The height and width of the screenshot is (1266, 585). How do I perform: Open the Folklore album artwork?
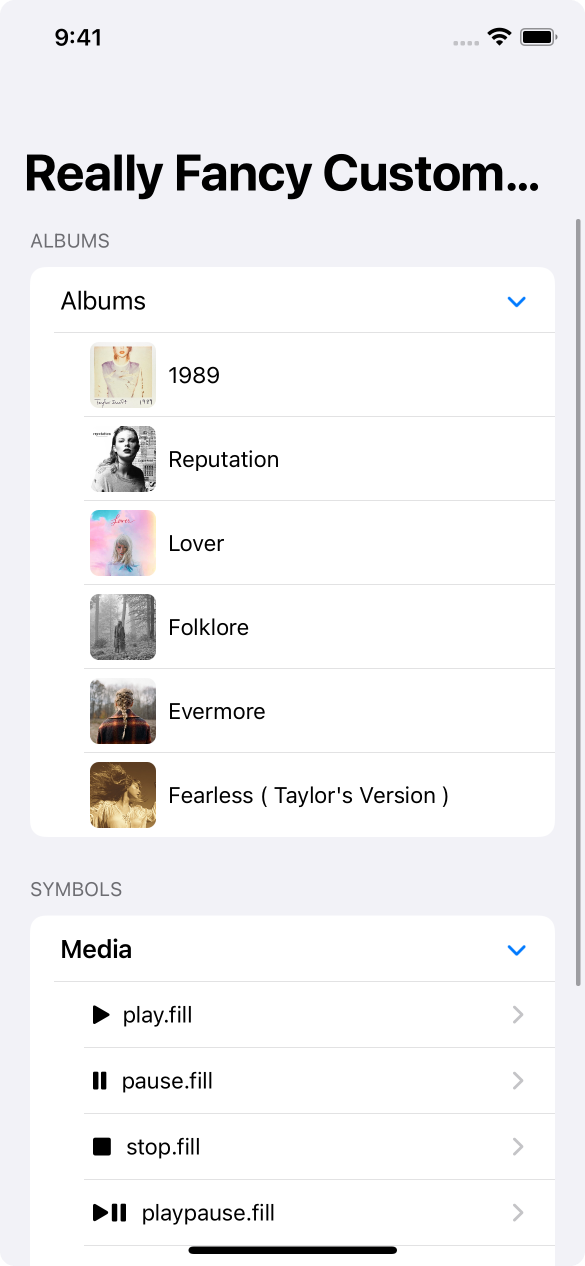click(x=122, y=626)
